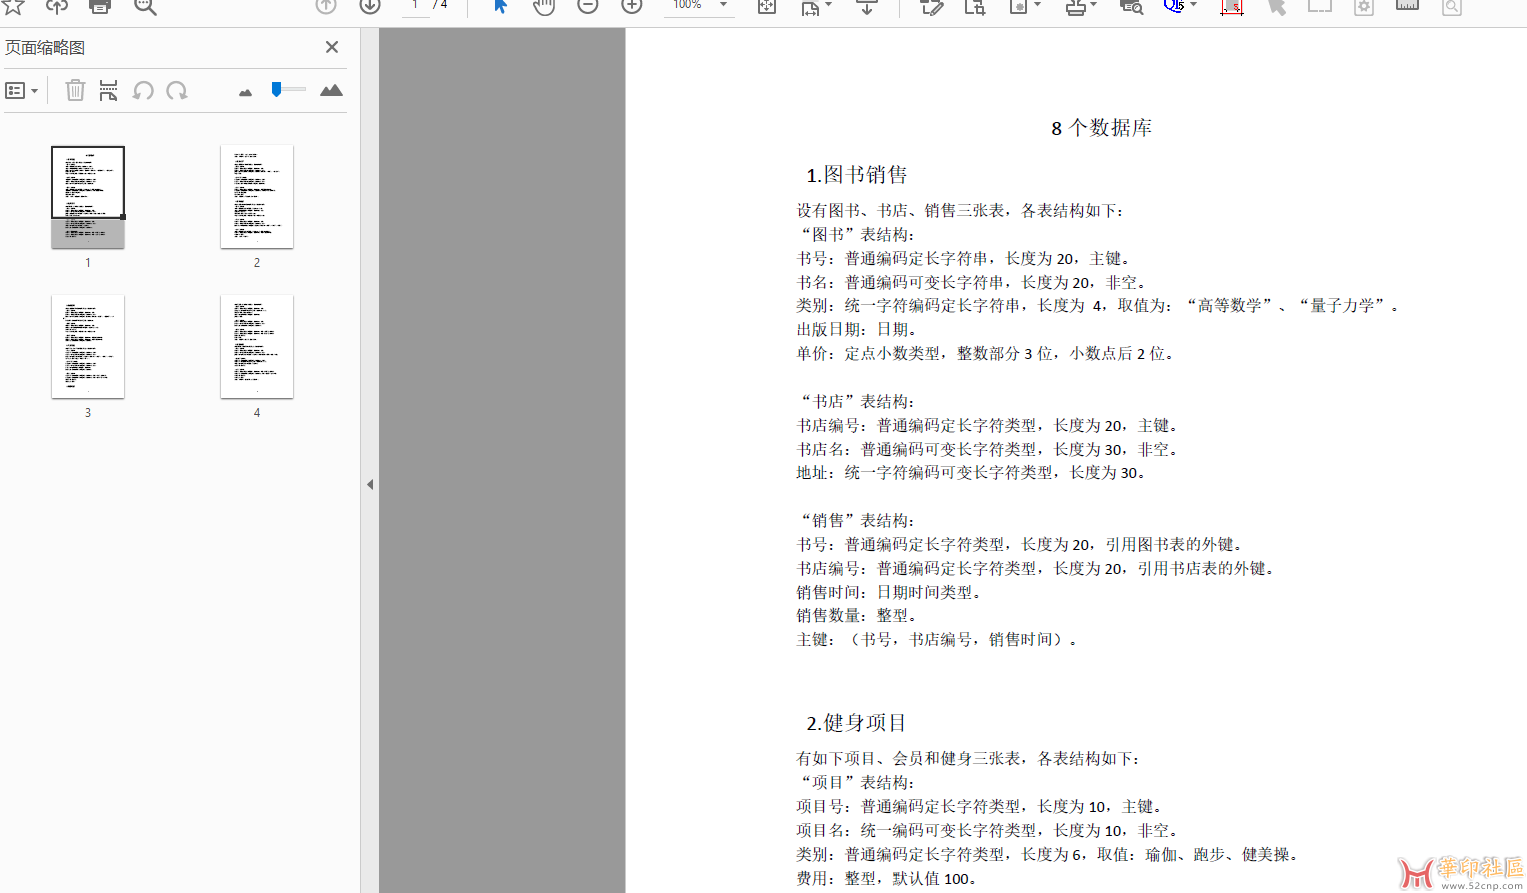1527x893 pixels.
Task: Reduce thumbnail size with small mountain icon
Action: pyautogui.click(x=245, y=92)
